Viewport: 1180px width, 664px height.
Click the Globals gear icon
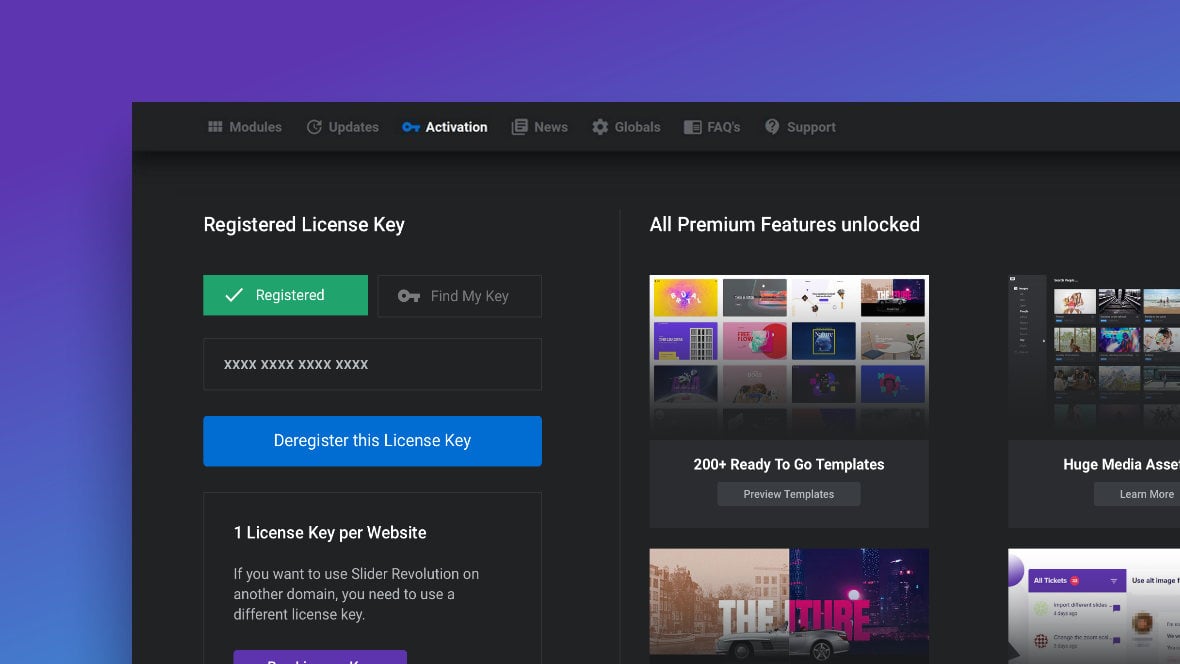600,126
